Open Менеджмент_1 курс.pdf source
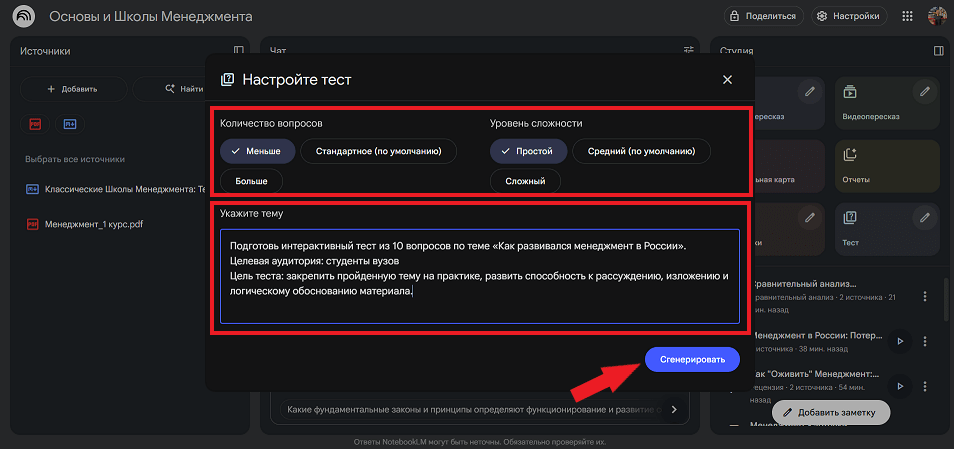The width and height of the screenshot is (954, 449). (x=94, y=224)
